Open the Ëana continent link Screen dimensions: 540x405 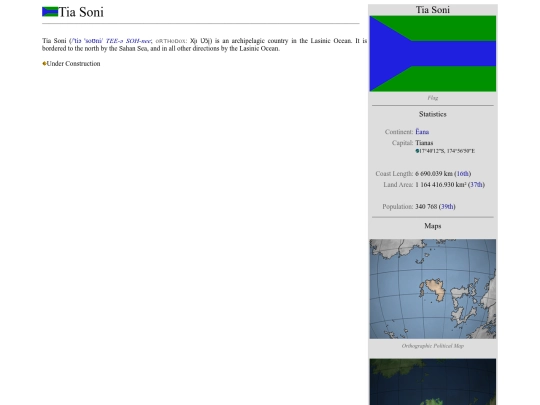click(422, 132)
